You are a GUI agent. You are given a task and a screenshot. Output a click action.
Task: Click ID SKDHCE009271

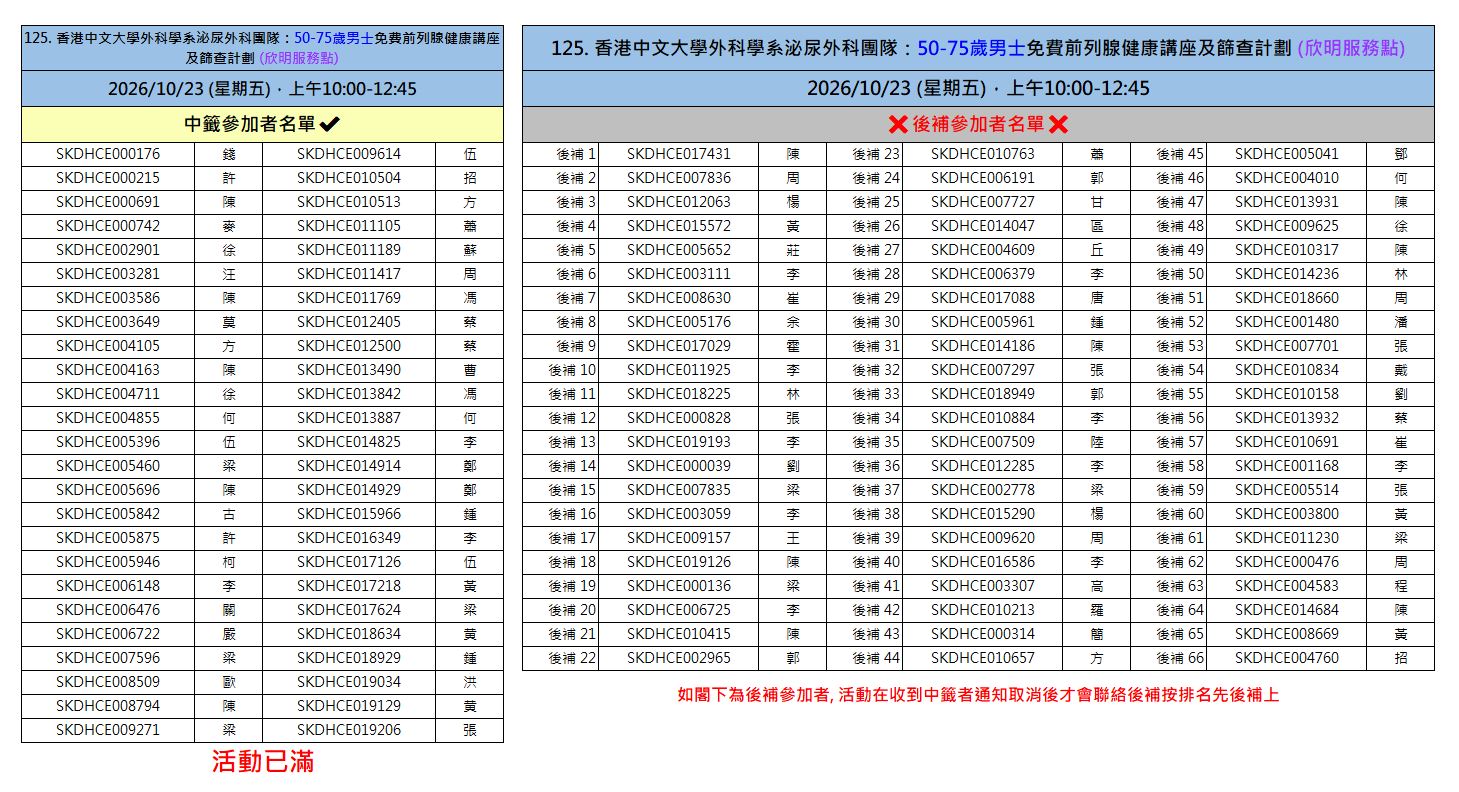tap(108, 730)
